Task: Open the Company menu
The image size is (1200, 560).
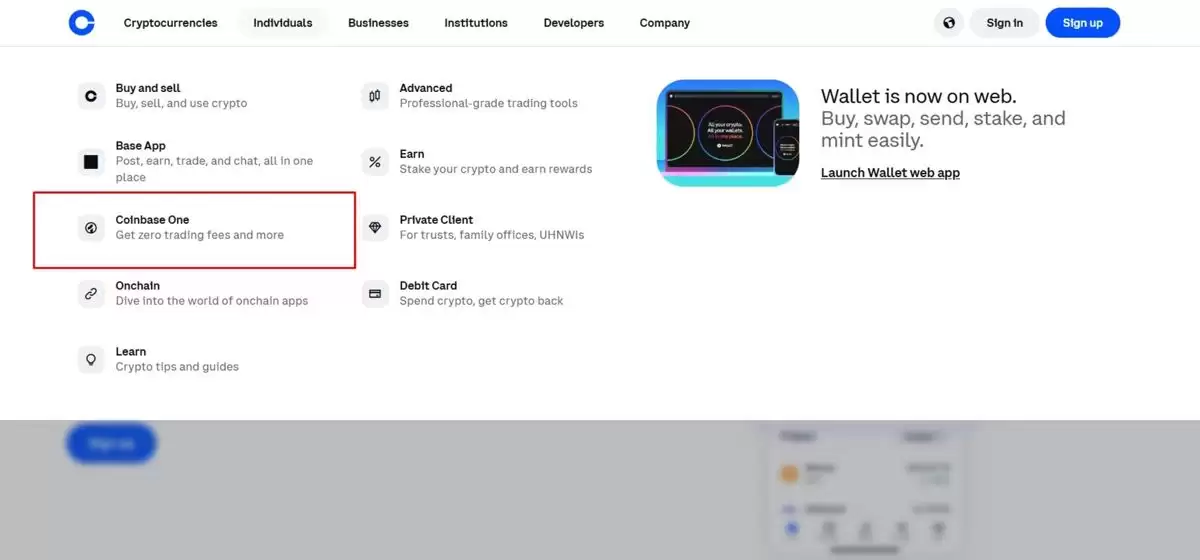Action: coord(665,23)
